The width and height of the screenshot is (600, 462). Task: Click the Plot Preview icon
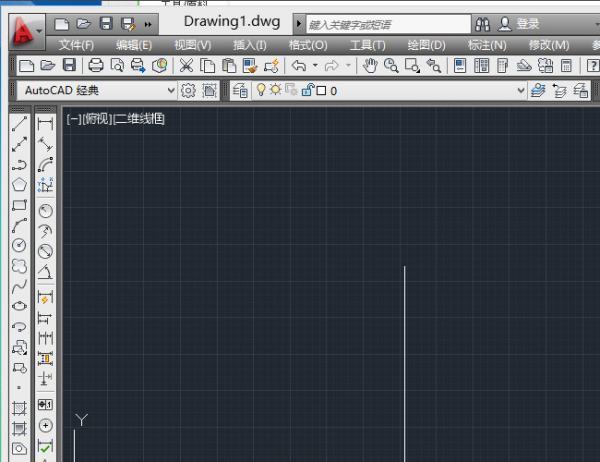tap(117, 65)
